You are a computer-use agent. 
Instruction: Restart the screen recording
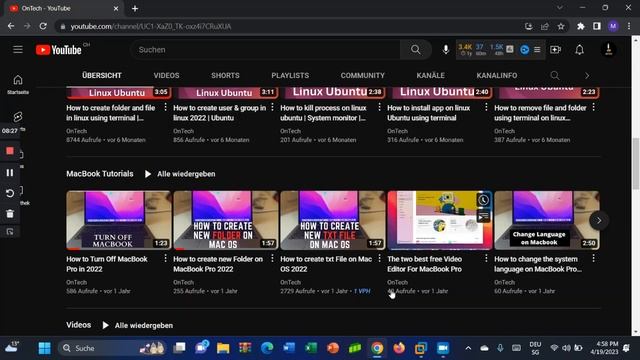10,193
